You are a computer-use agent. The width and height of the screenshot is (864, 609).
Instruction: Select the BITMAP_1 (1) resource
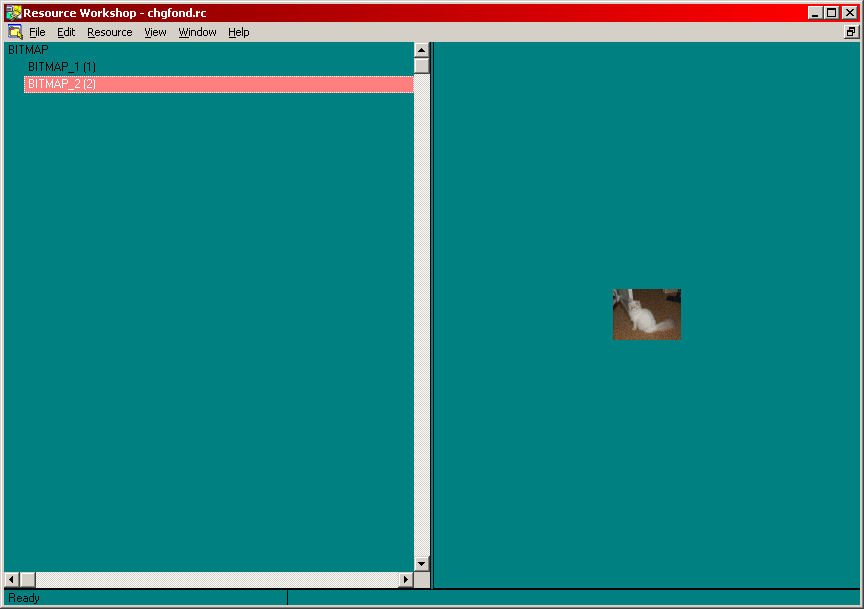coord(62,67)
